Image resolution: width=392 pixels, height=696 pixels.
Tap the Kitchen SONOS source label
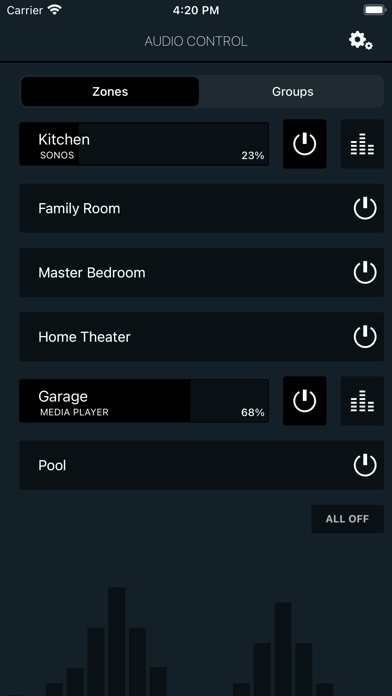(x=57, y=156)
